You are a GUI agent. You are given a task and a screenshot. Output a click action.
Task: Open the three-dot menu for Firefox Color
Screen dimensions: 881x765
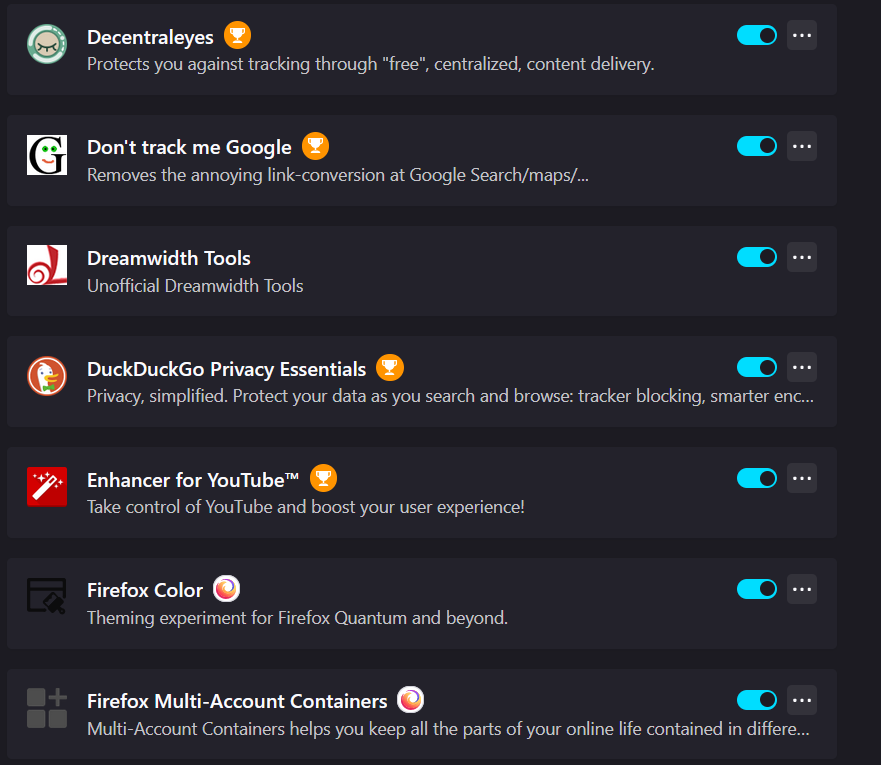point(802,589)
